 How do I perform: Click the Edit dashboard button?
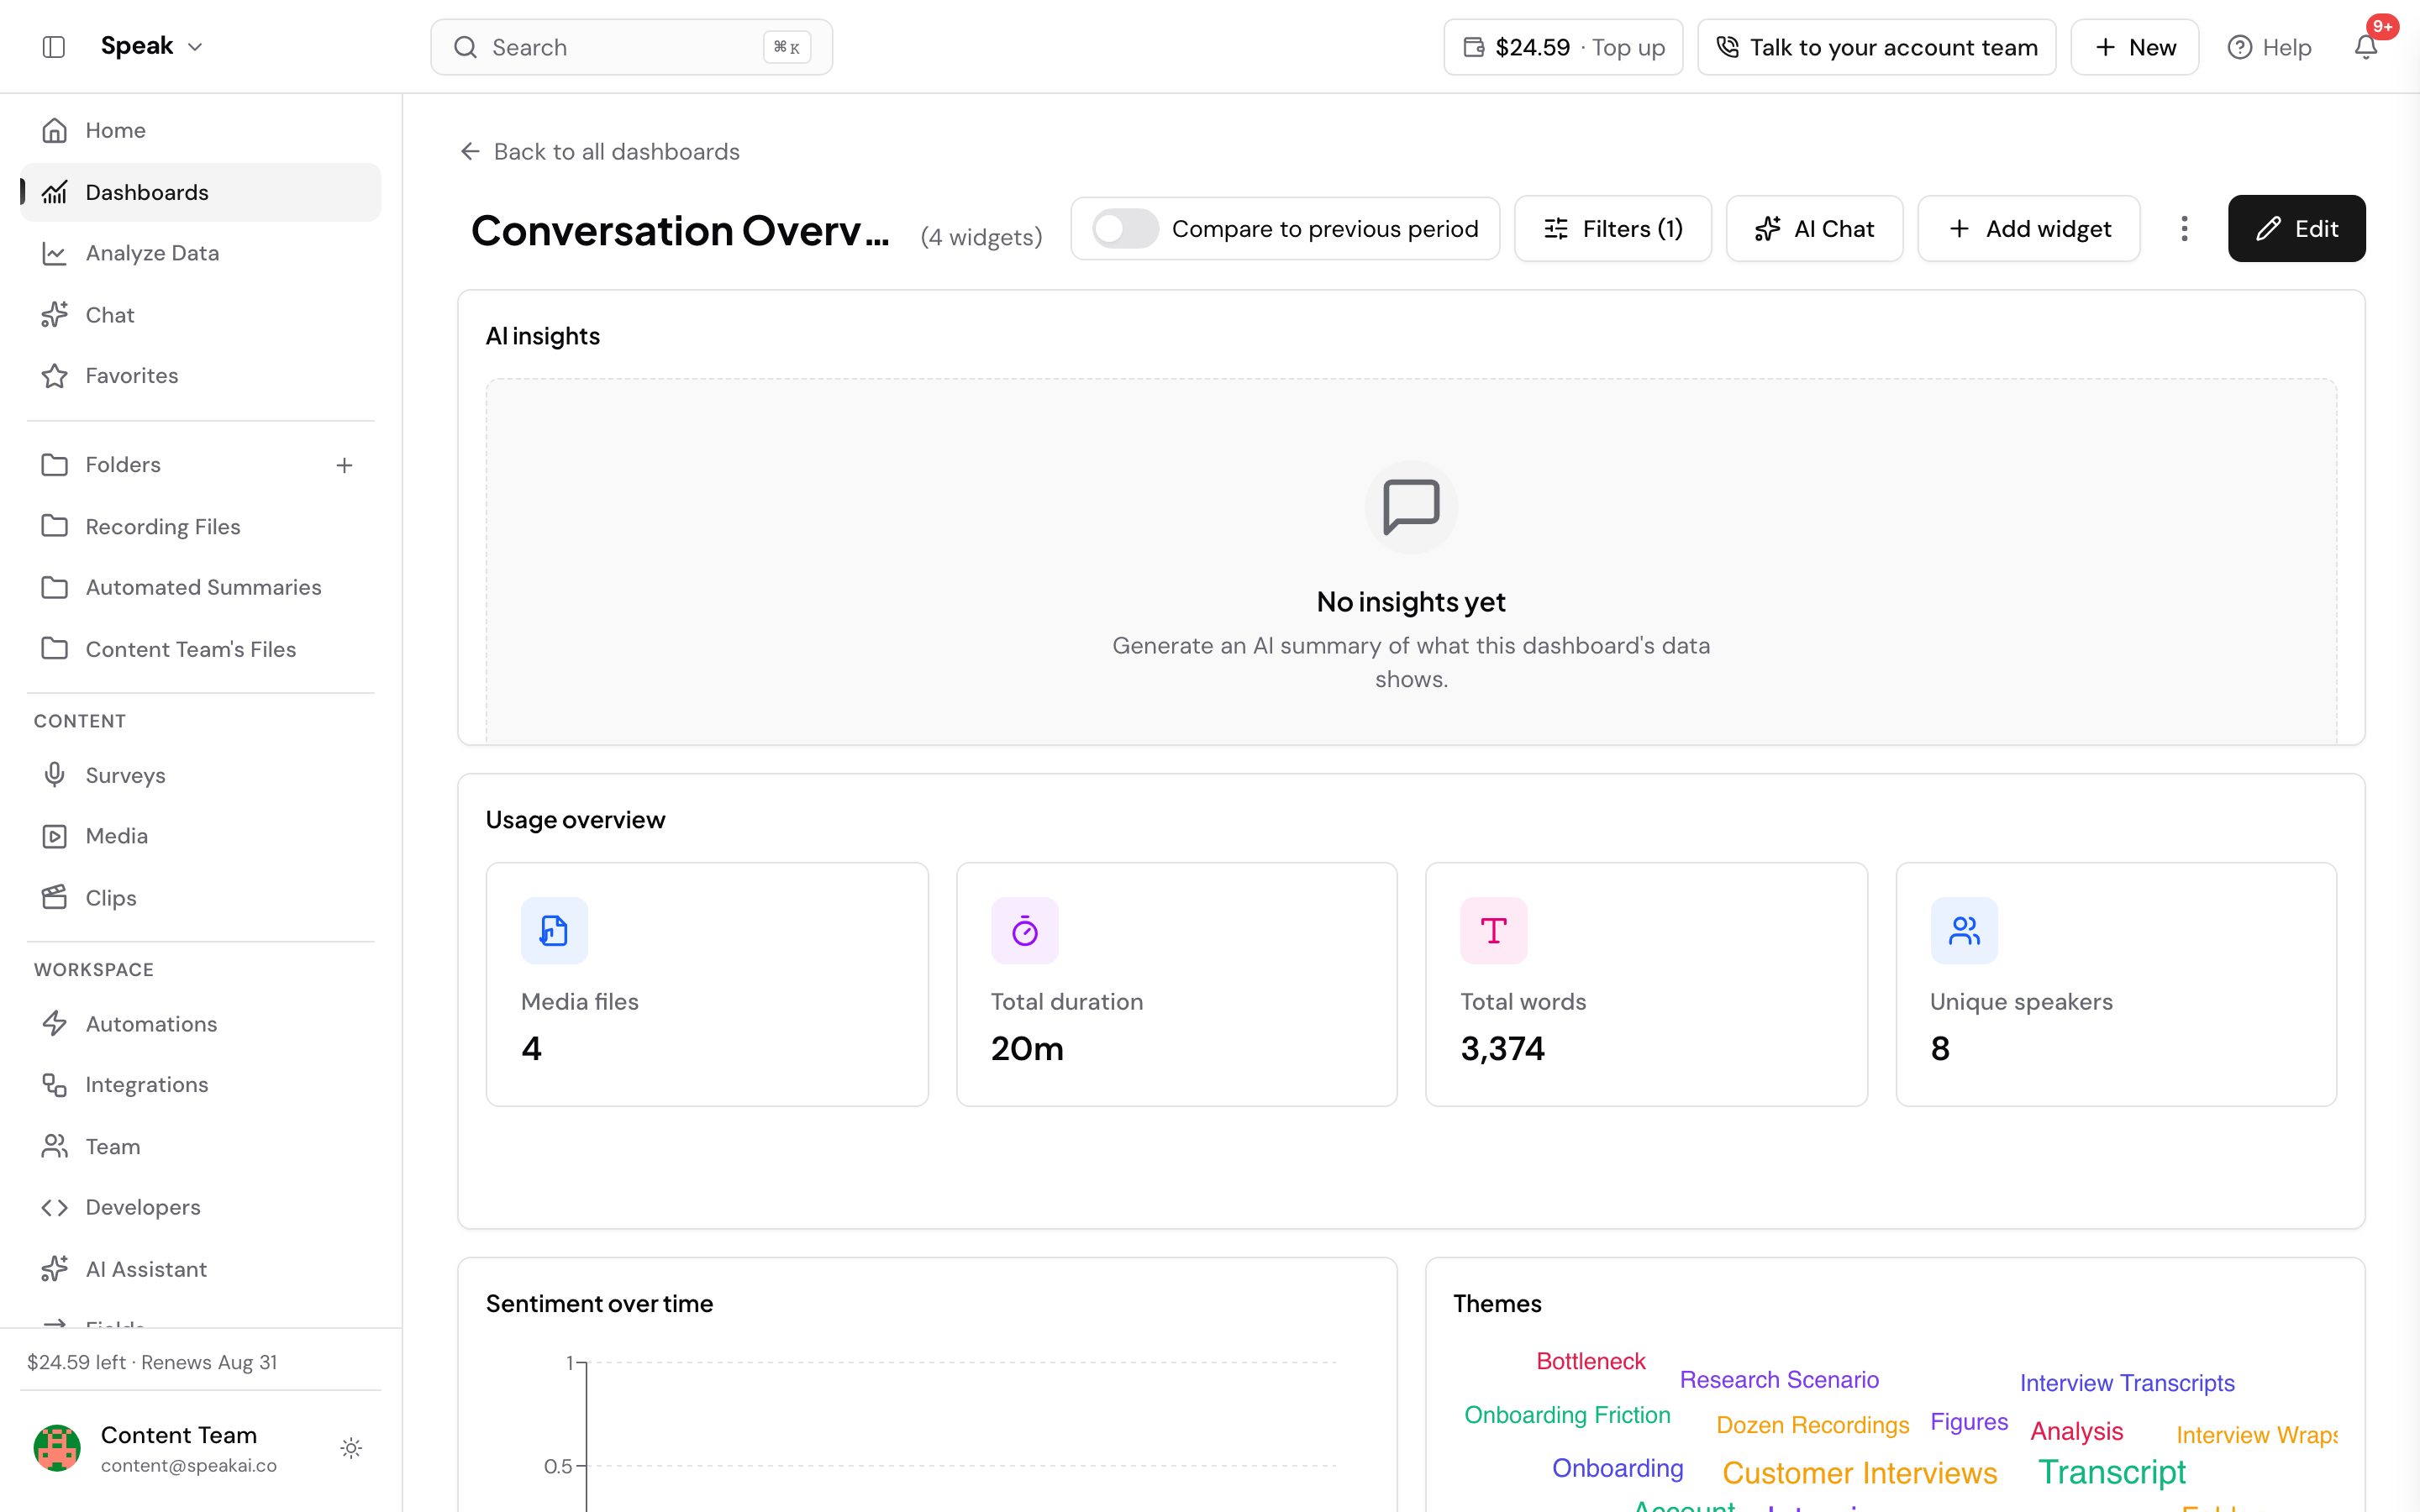(x=2296, y=228)
